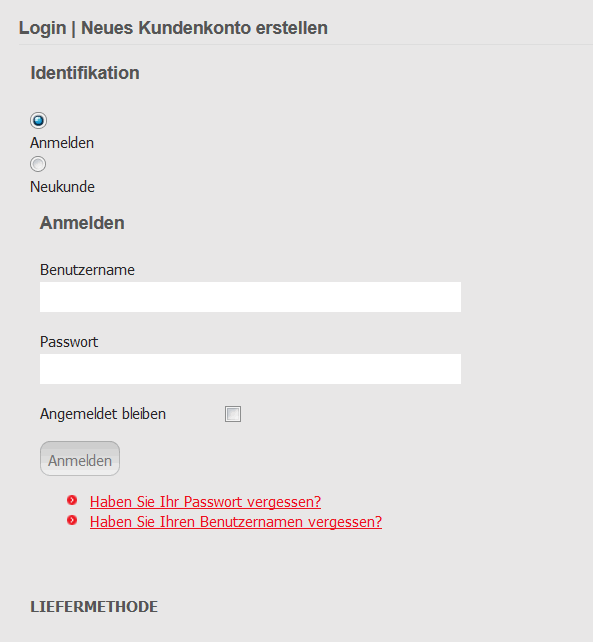
Task: Click the LIEFERMETHODE section heading
Action: [94, 607]
